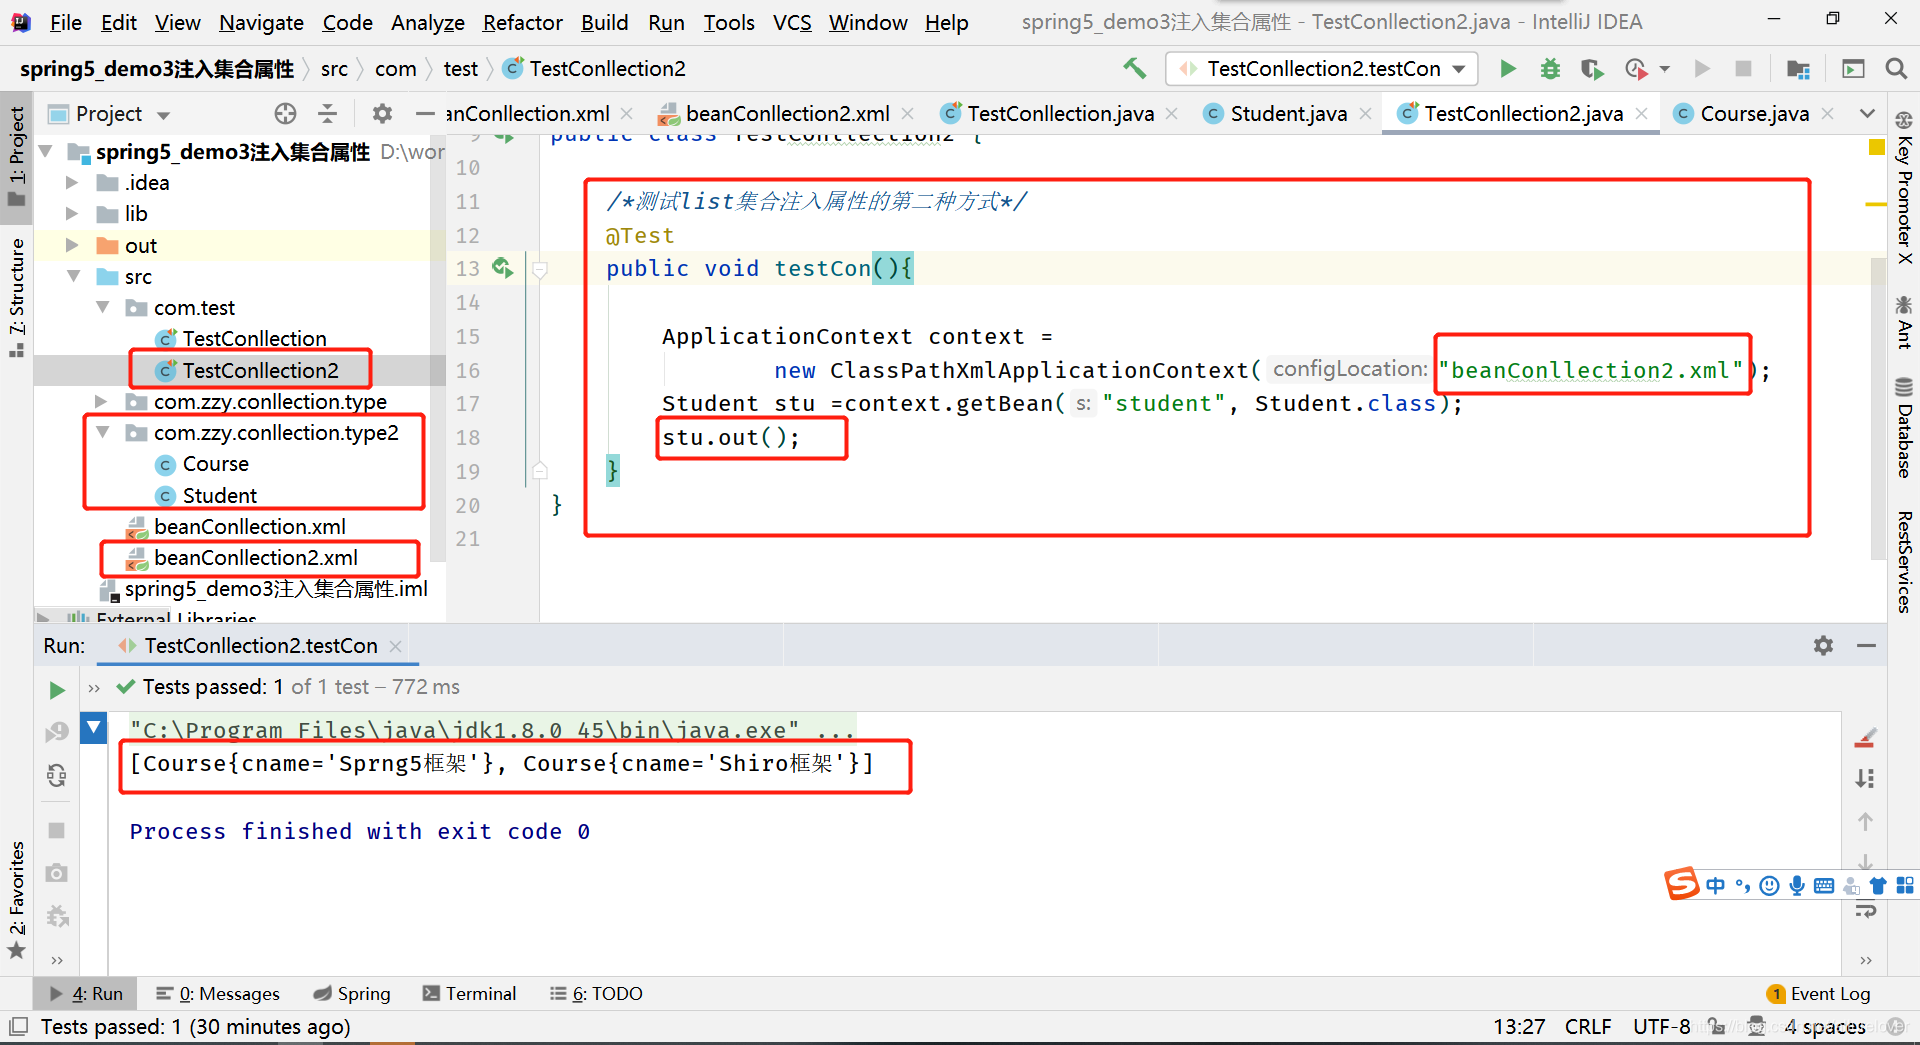Fold testCon method via gutter fold marker
The width and height of the screenshot is (1920, 1045).
(540, 269)
